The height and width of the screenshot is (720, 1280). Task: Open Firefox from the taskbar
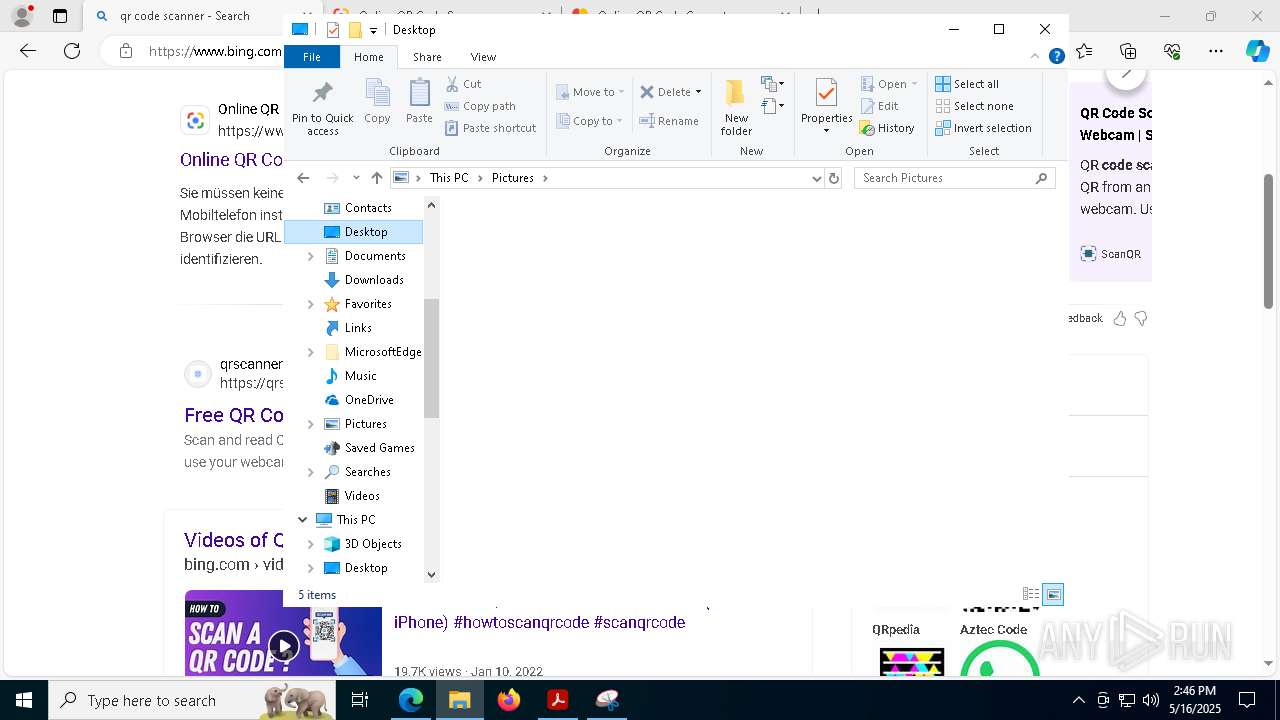tap(509, 700)
